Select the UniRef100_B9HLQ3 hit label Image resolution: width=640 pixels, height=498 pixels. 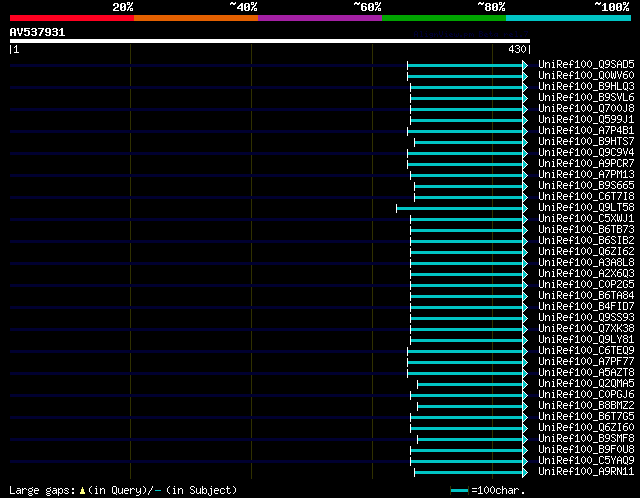tap(586, 87)
